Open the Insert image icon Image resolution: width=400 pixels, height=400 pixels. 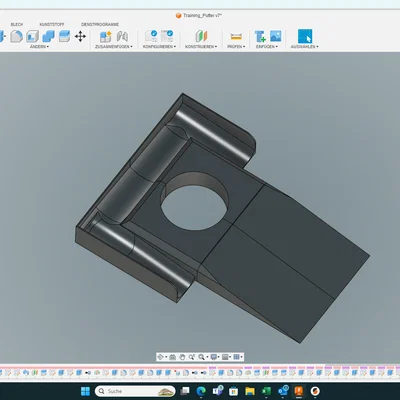[276, 36]
